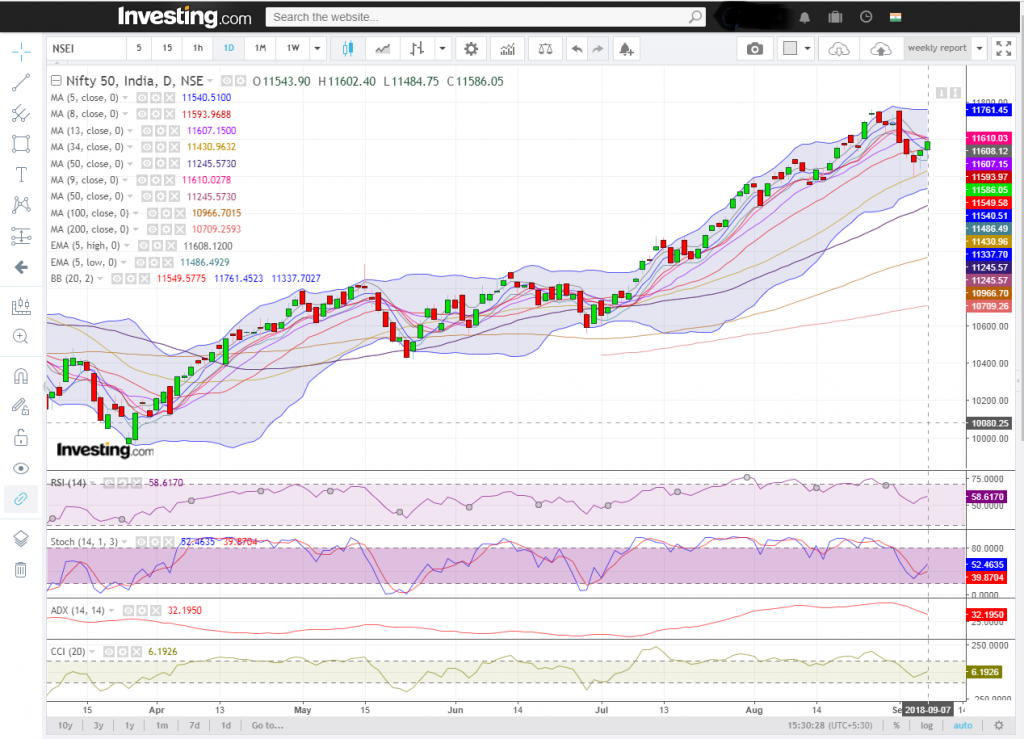
Task: Click the undo arrow
Action: (x=577, y=48)
